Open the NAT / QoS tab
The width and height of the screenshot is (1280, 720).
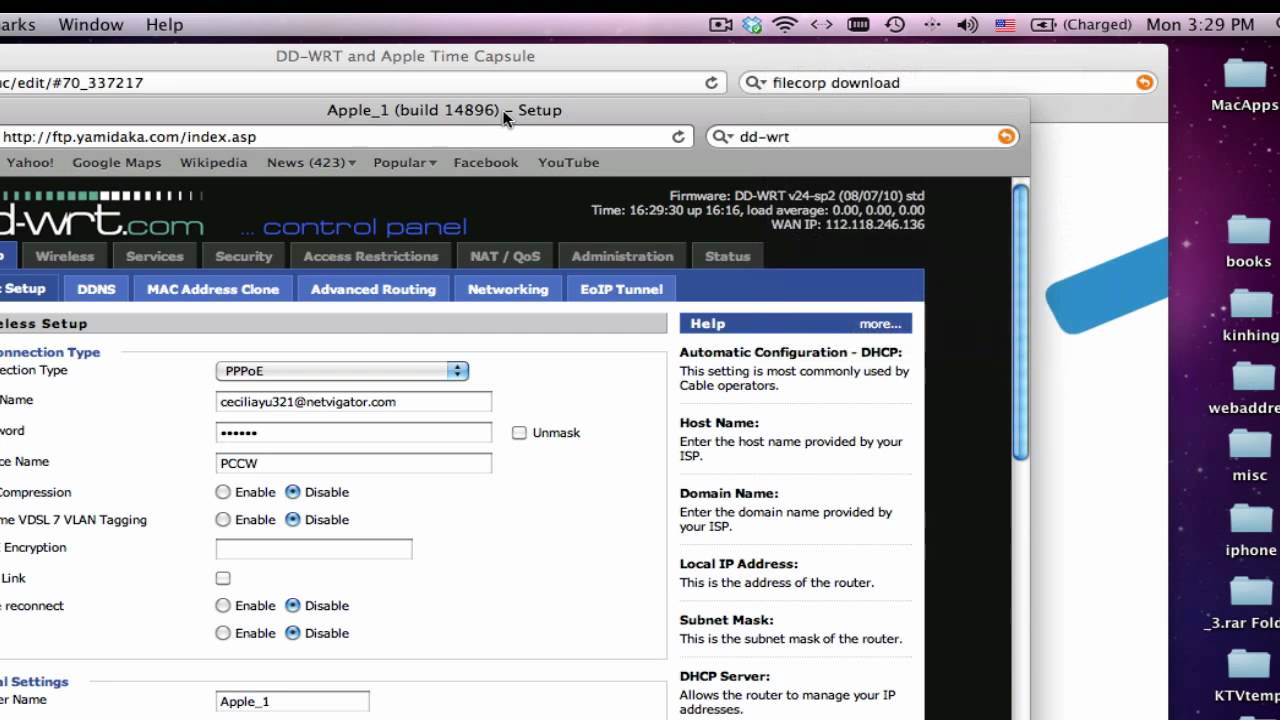tap(505, 257)
